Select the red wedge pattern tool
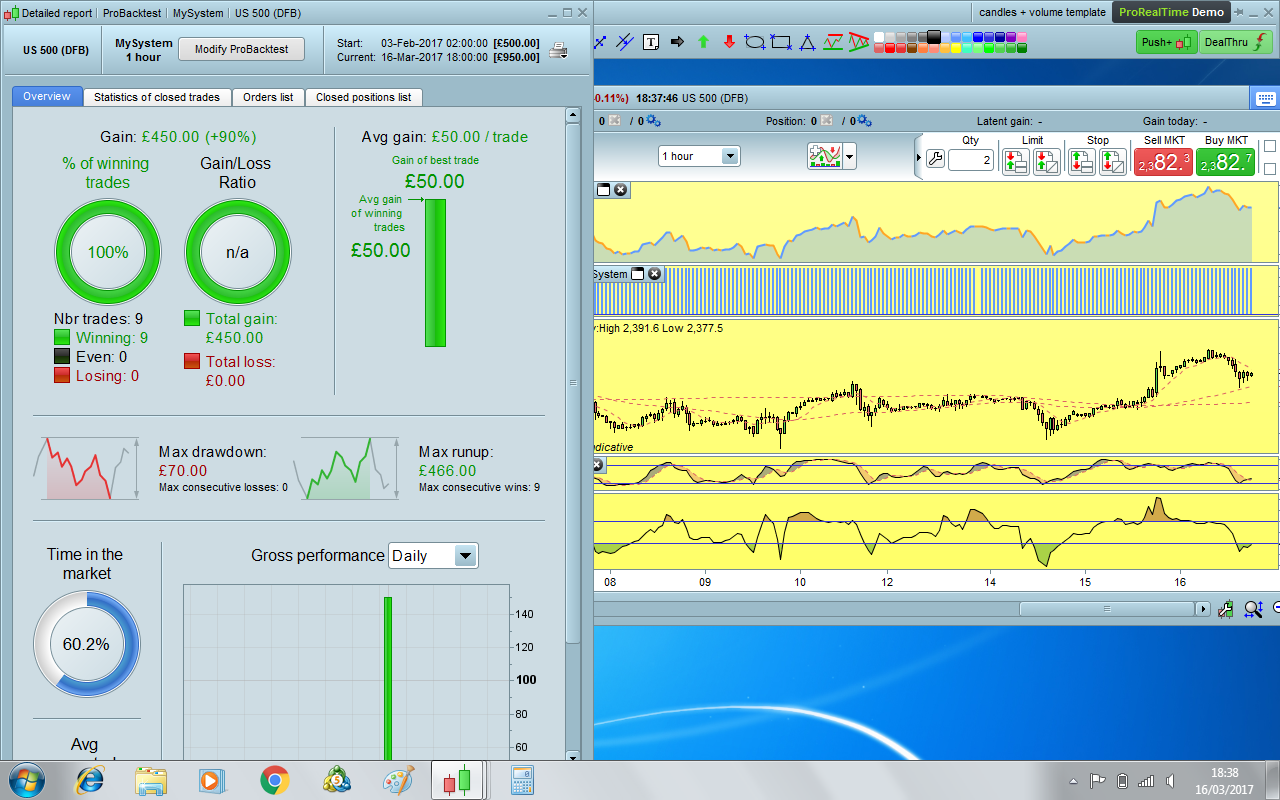 [x=858, y=42]
